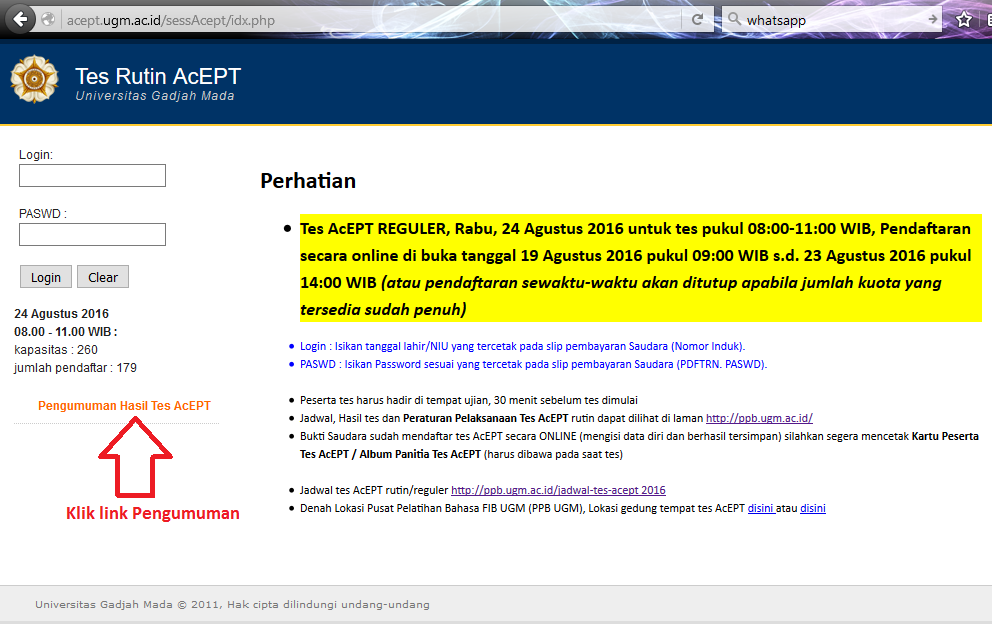Click the Login text field

[x=92, y=175]
